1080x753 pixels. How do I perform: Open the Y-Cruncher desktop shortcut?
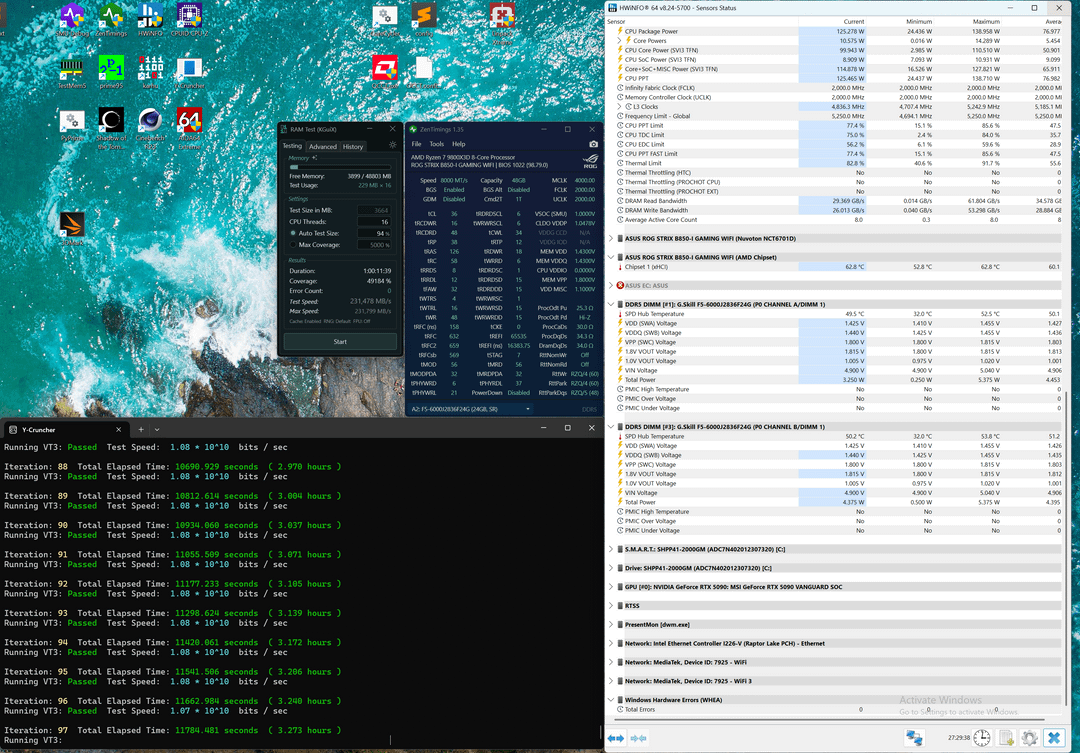click(189, 73)
